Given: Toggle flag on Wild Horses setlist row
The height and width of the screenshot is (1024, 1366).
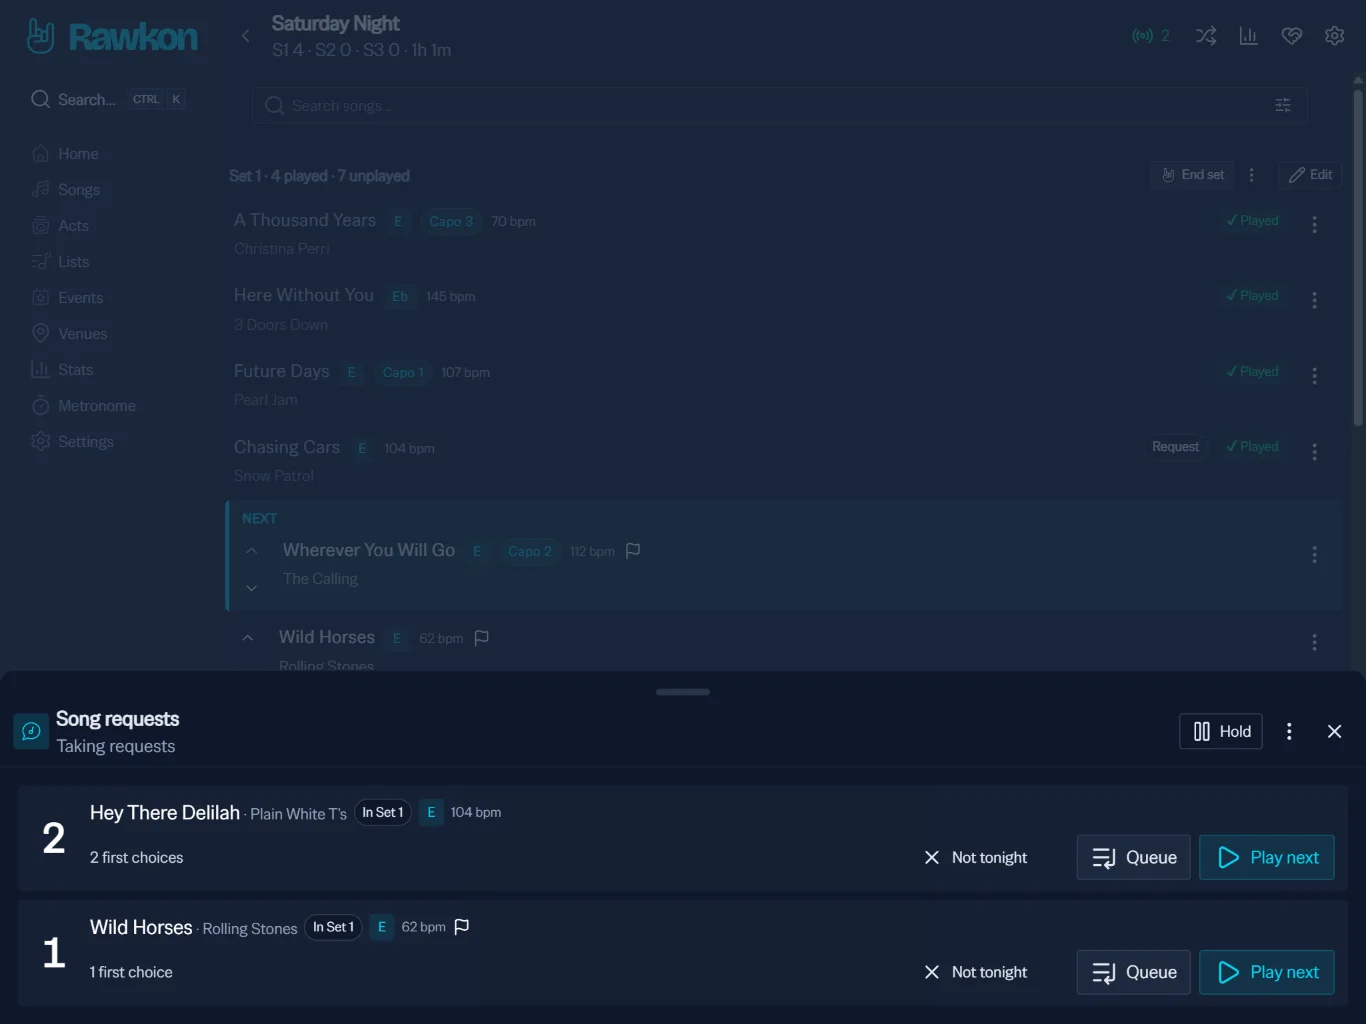Looking at the screenshot, I should (481, 638).
